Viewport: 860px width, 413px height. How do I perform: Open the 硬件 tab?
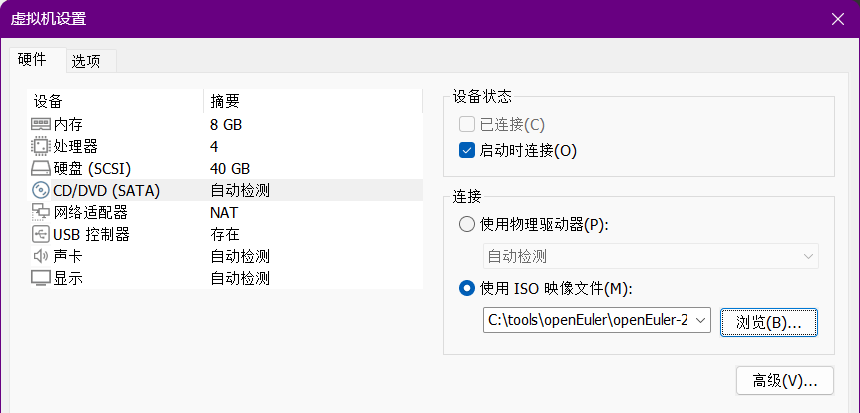tap(33, 60)
